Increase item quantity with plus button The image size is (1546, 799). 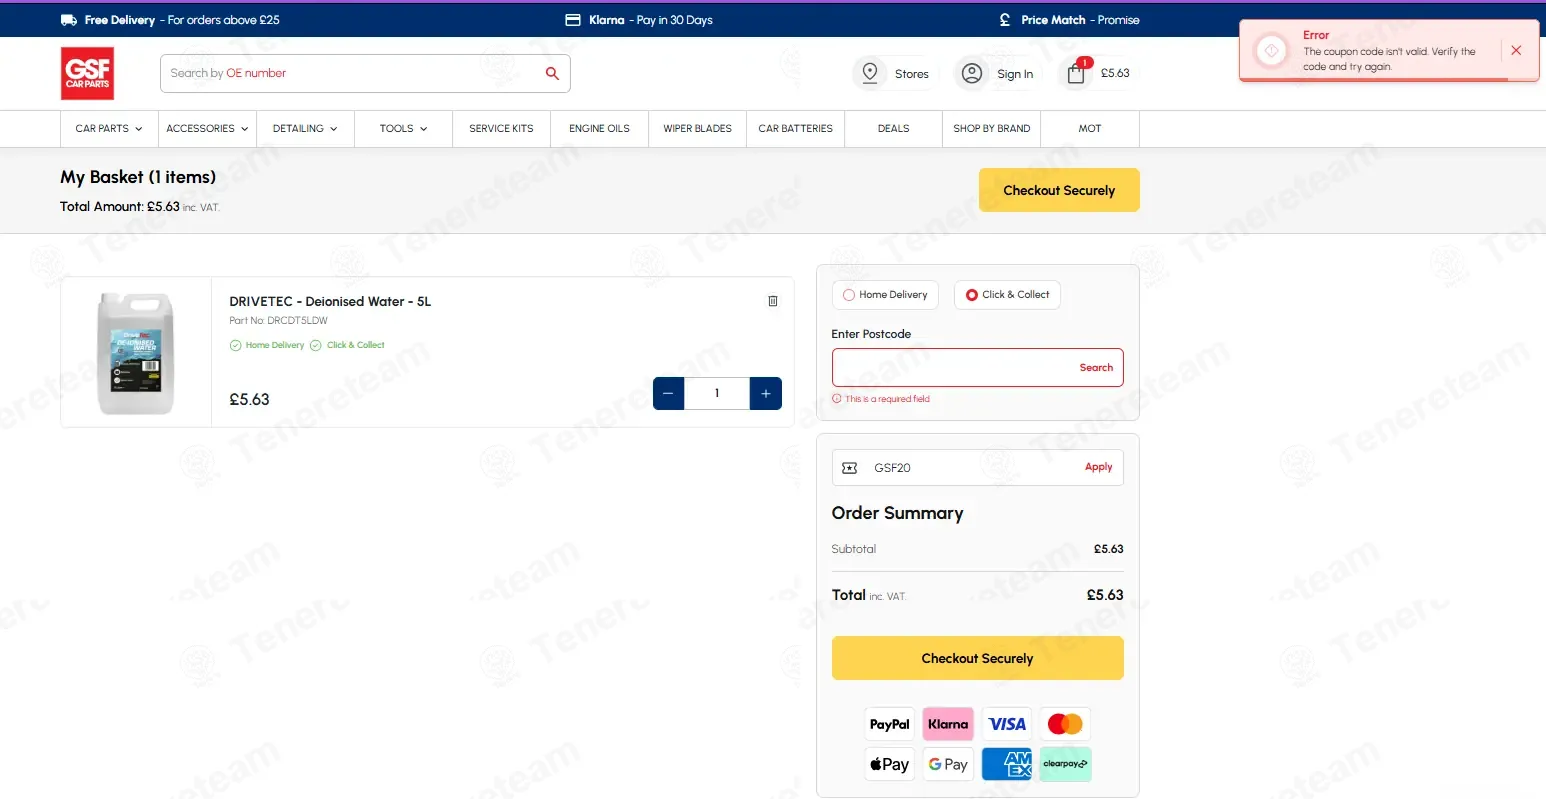(765, 393)
